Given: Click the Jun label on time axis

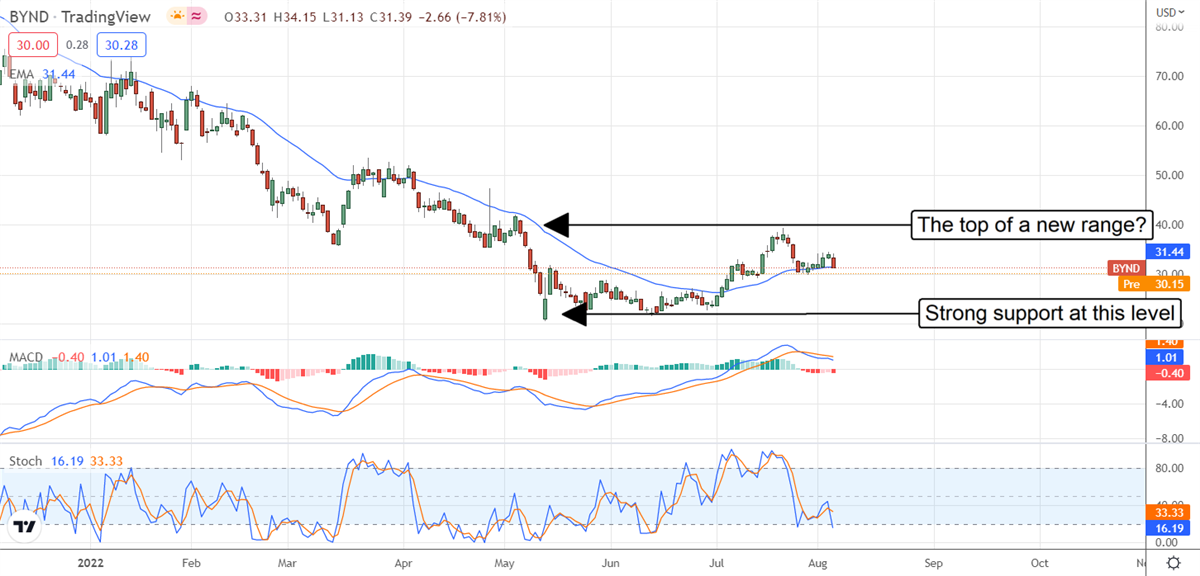Looking at the screenshot, I should pos(612,564).
